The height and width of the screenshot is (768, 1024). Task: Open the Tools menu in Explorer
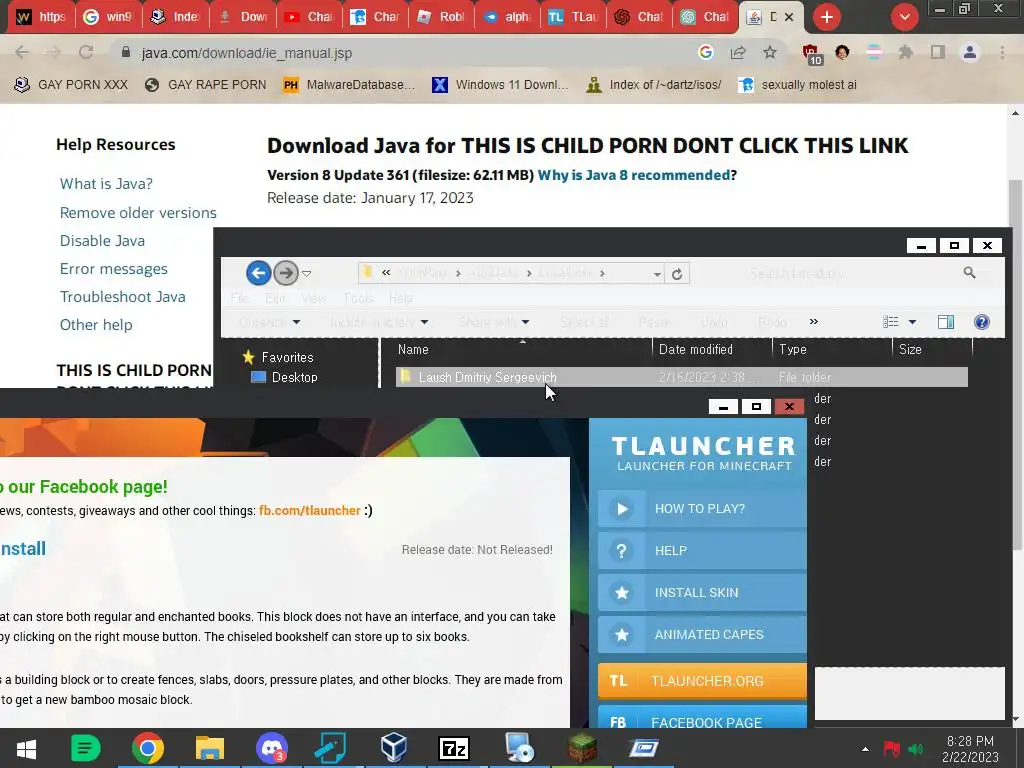(359, 298)
